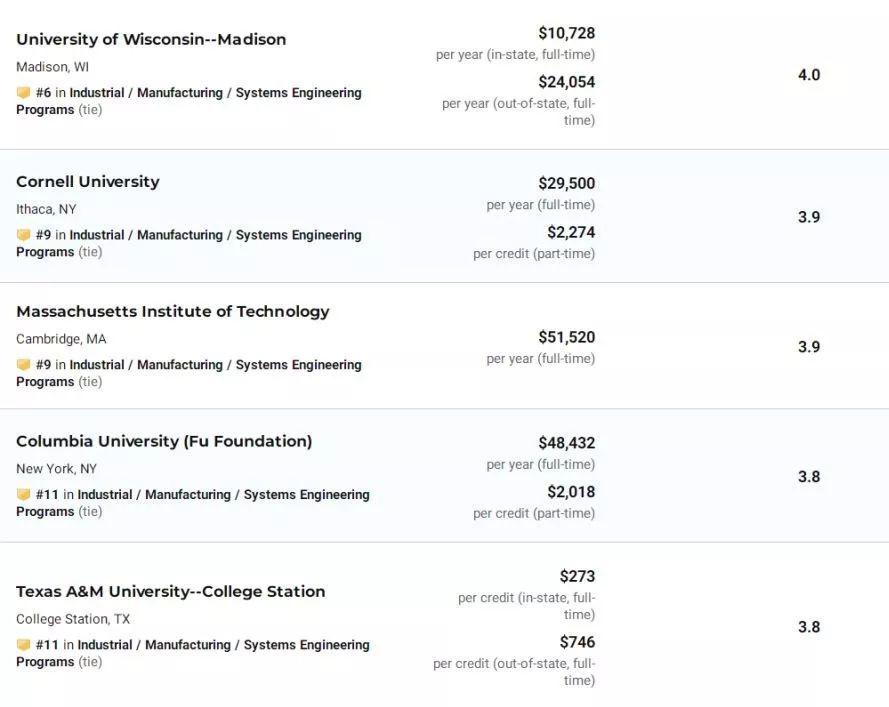Screen dimensions: 889x707
Task: Open Columbia University (Fu Foundation) page
Action: tap(164, 441)
